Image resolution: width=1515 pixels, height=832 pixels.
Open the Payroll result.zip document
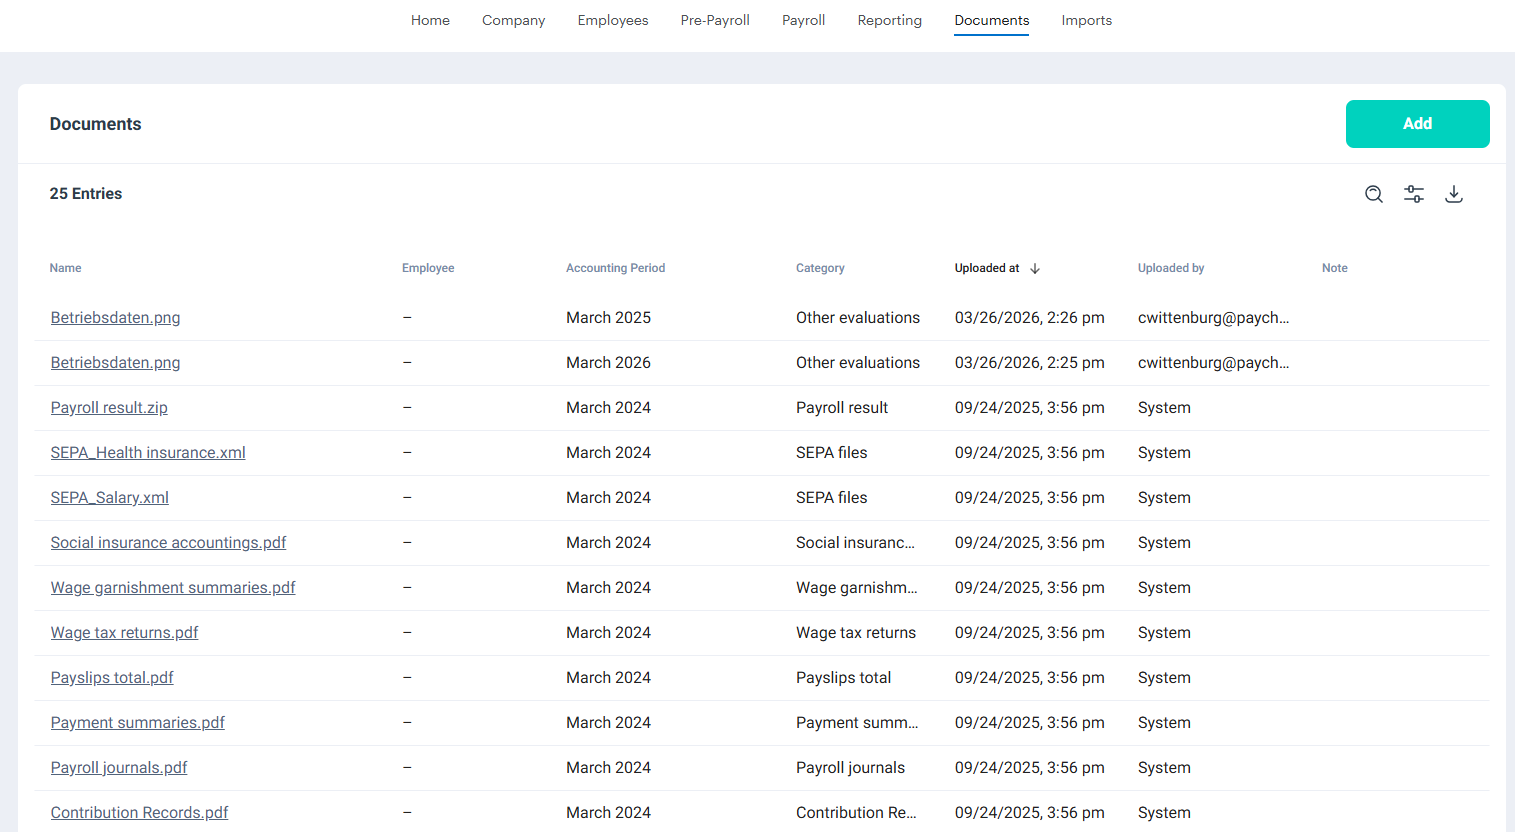pyautogui.click(x=109, y=408)
